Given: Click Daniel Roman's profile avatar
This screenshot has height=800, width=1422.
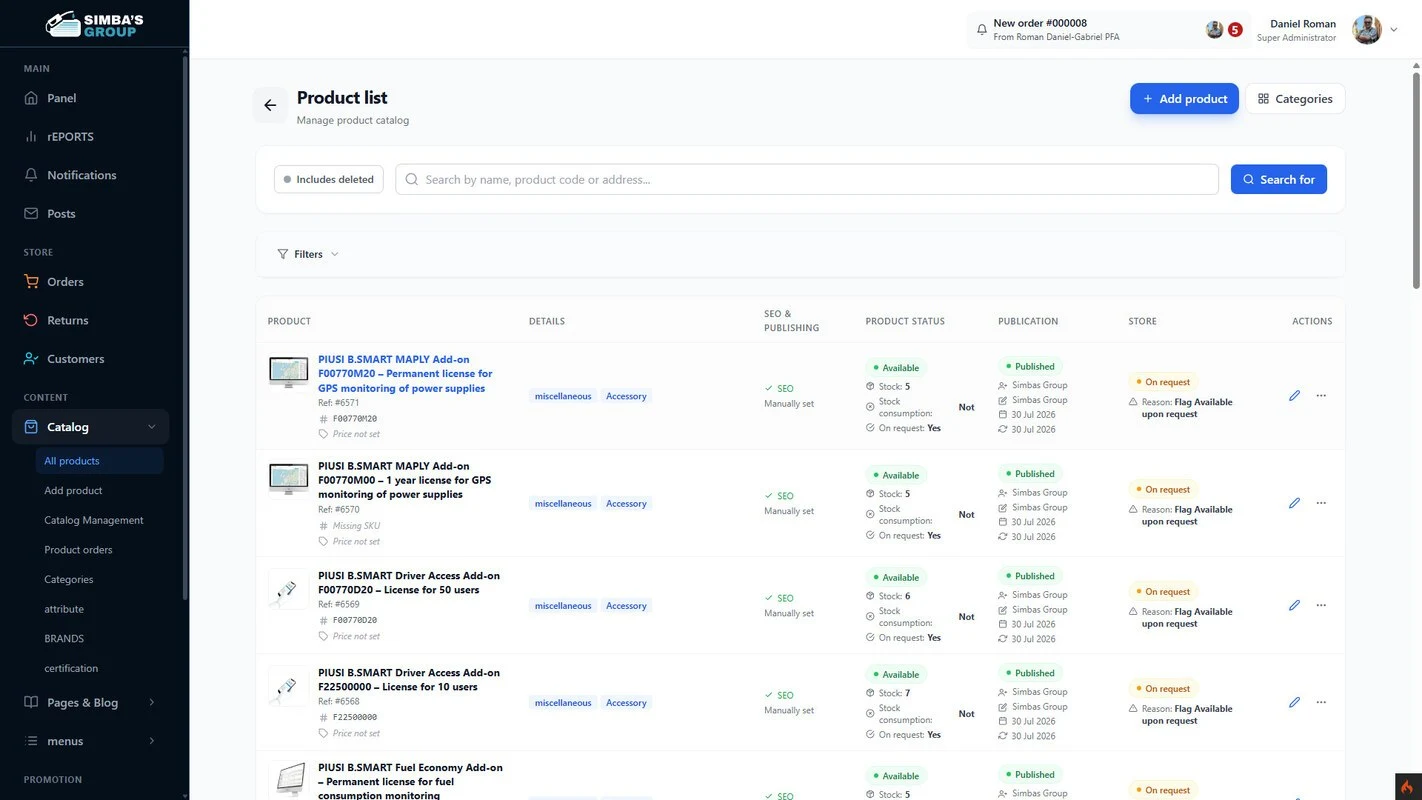Looking at the screenshot, I should tap(1367, 30).
